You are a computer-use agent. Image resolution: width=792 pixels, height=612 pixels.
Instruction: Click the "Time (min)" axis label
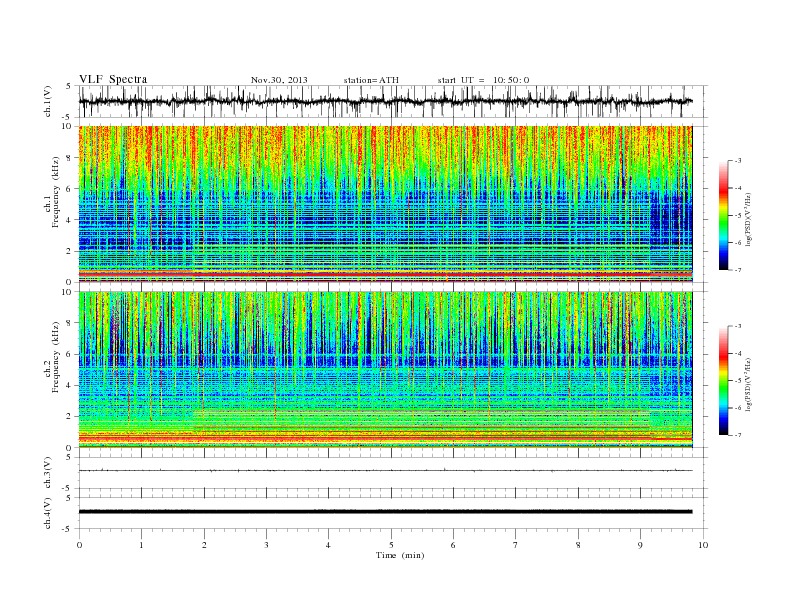pyautogui.click(x=400, y=555)
